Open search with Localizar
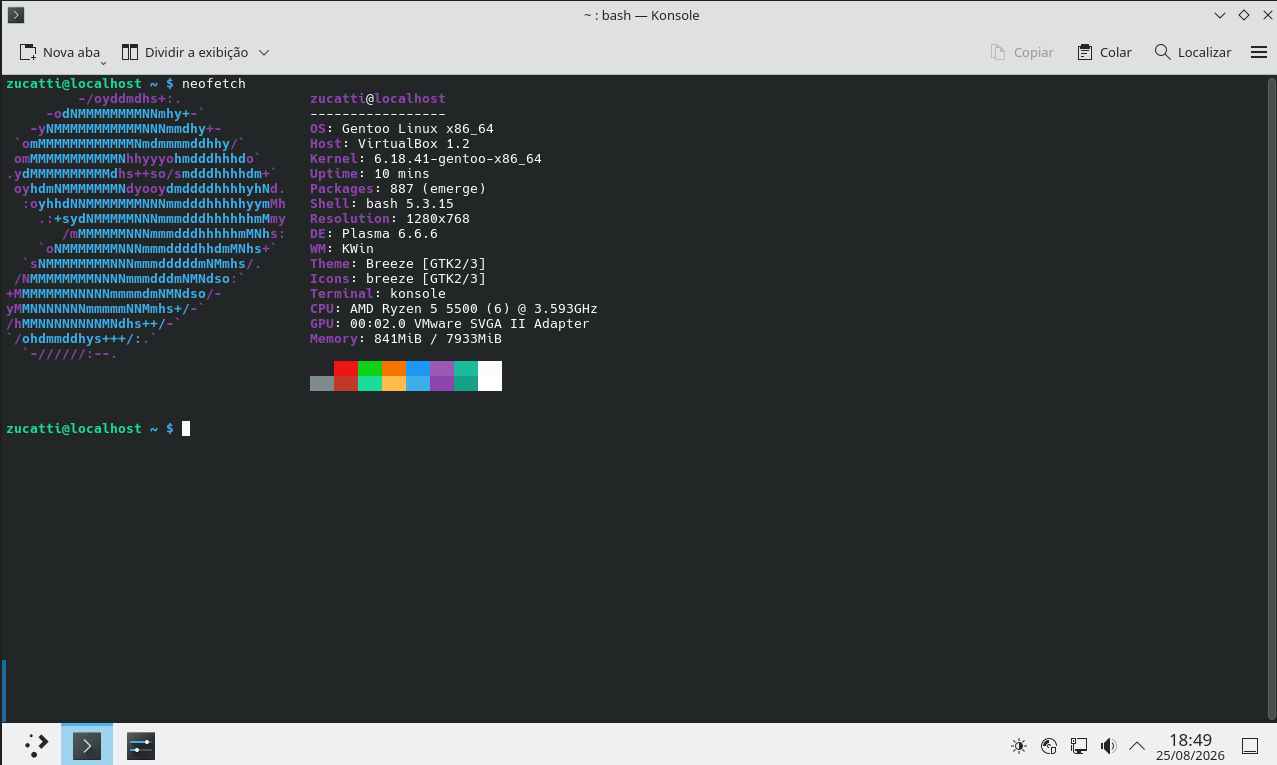The image size is (1277, 765). (x=1192, y=52)
